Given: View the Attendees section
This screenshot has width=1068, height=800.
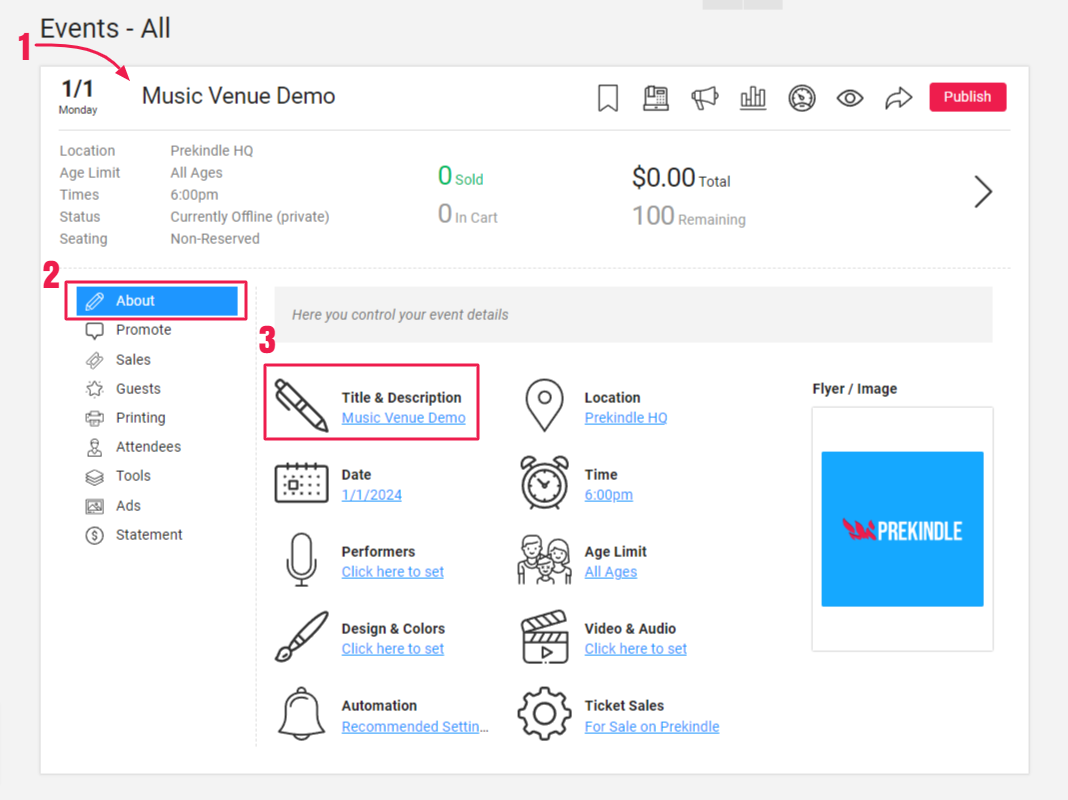Looking at the screenshot, I should (x=148, y=447).
